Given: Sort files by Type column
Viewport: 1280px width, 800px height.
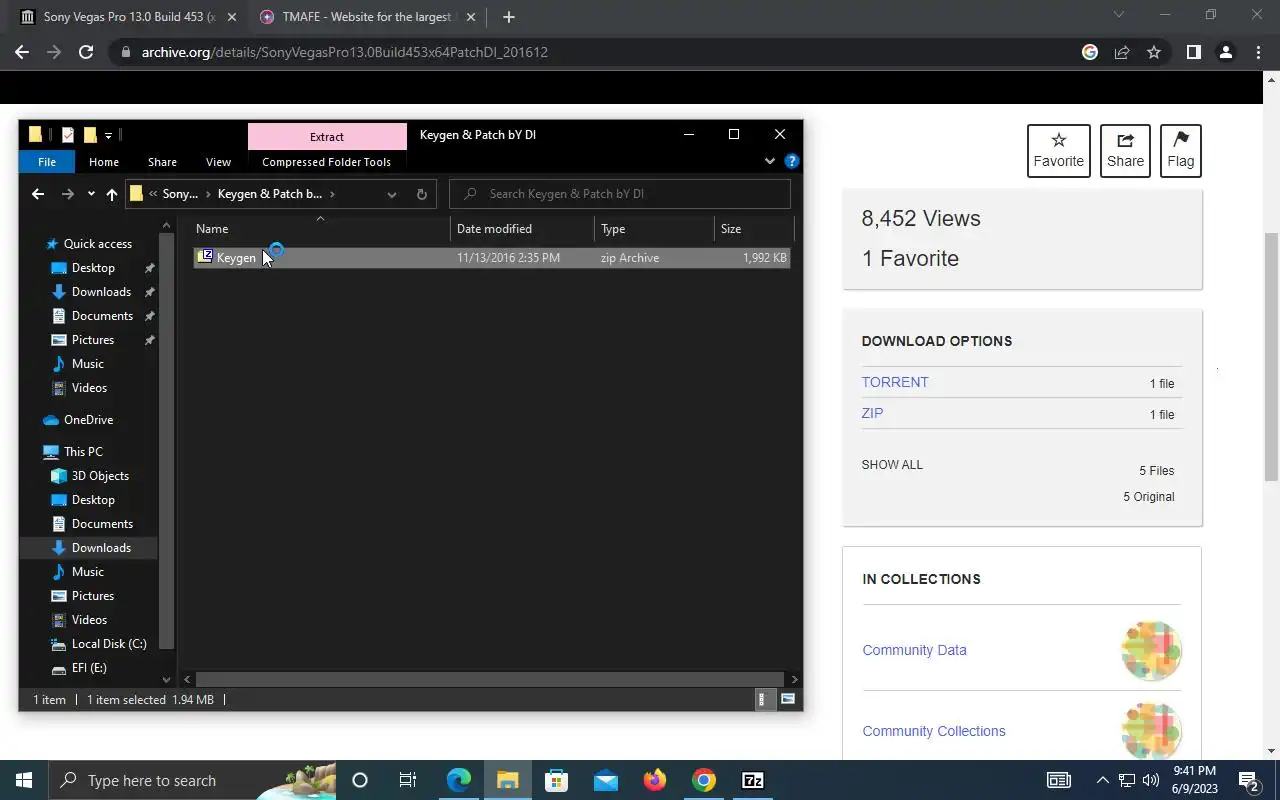Looking at the screenshot, I should [654, 229].
